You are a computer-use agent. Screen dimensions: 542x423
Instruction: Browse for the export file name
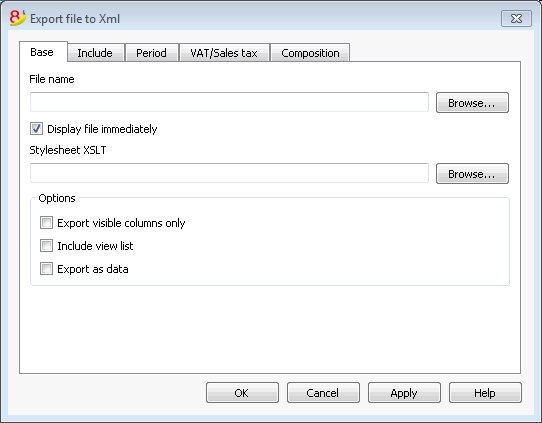pos(472,103)
